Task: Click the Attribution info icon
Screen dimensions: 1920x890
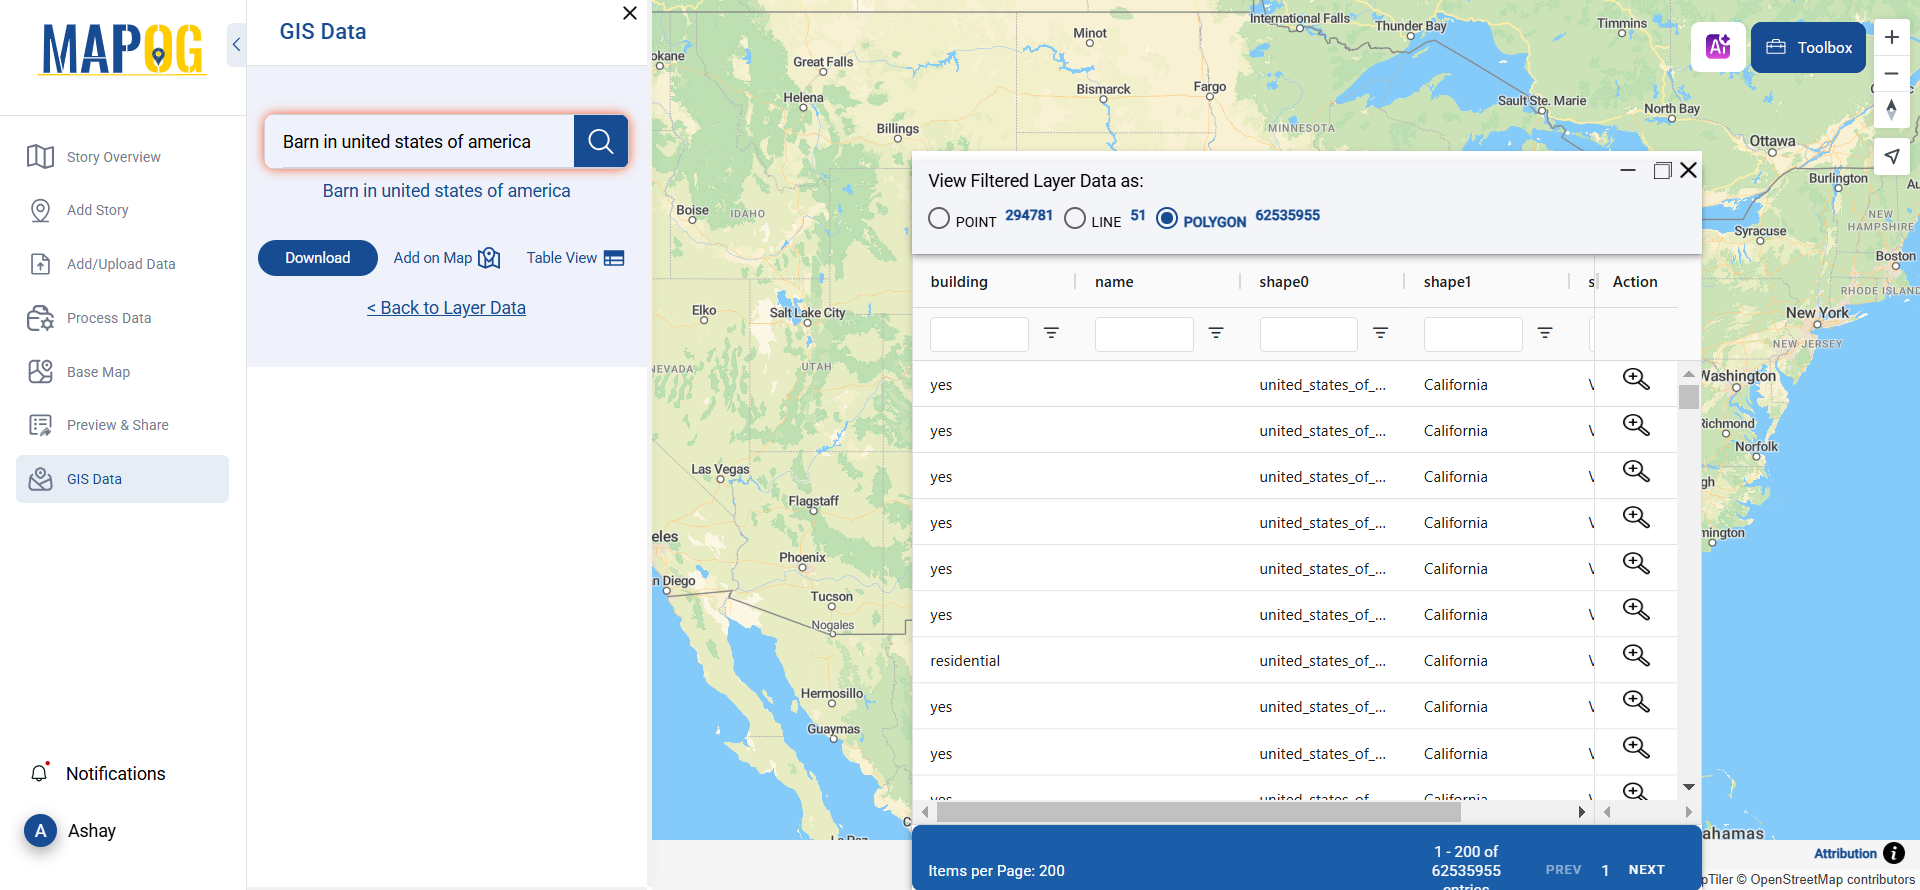Action: point(1894,853)
